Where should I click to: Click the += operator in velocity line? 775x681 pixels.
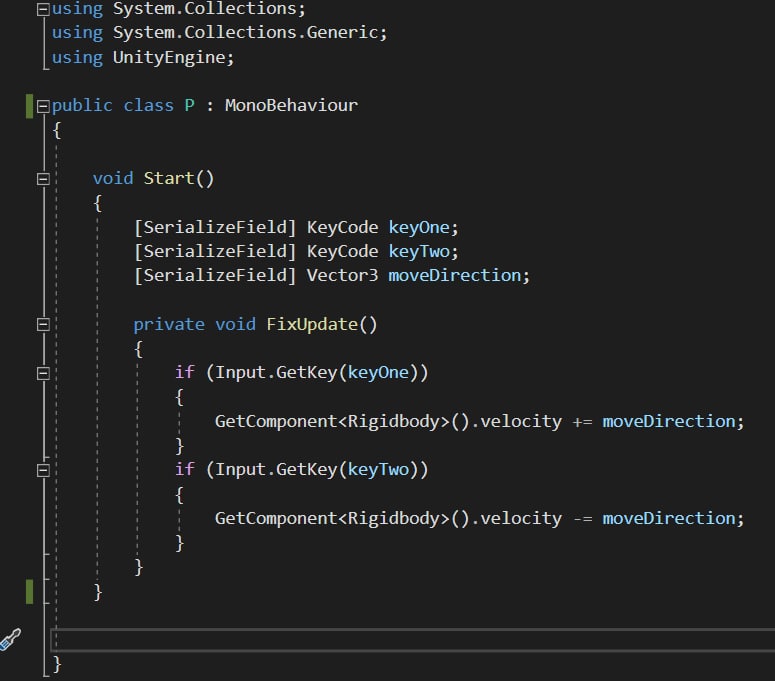582,422
